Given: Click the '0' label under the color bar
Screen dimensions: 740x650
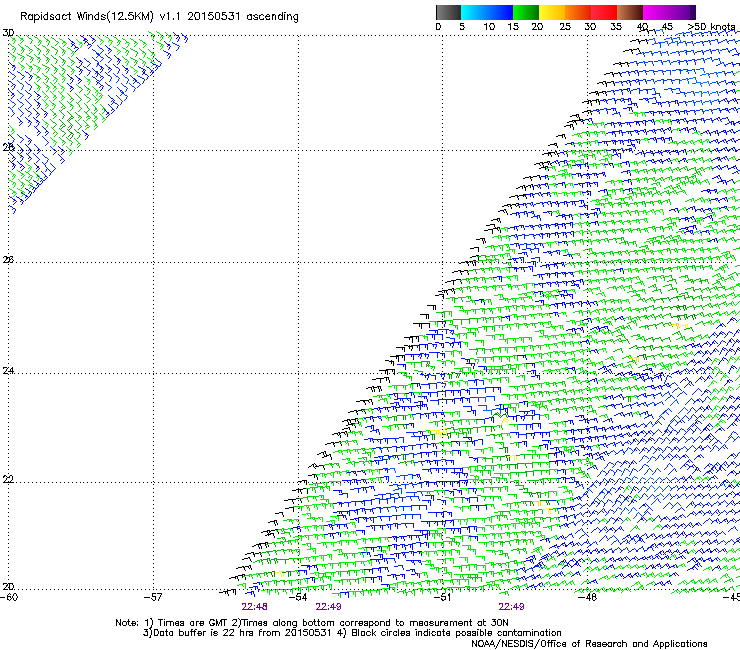Looking at the screenshot, I should [x=438, y=27].
